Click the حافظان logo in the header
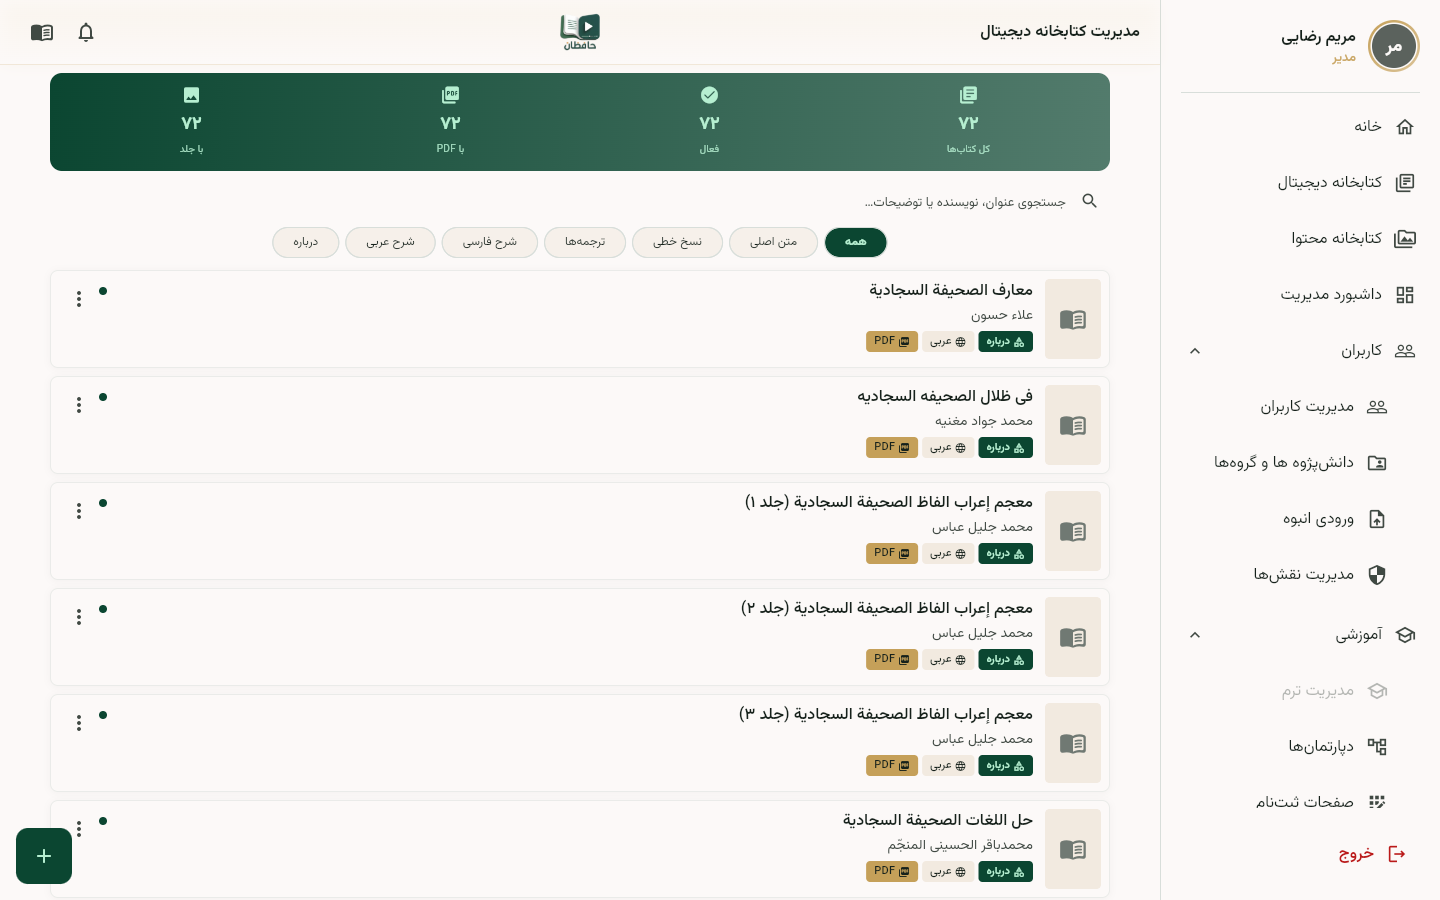 click(x=580, y=32)
